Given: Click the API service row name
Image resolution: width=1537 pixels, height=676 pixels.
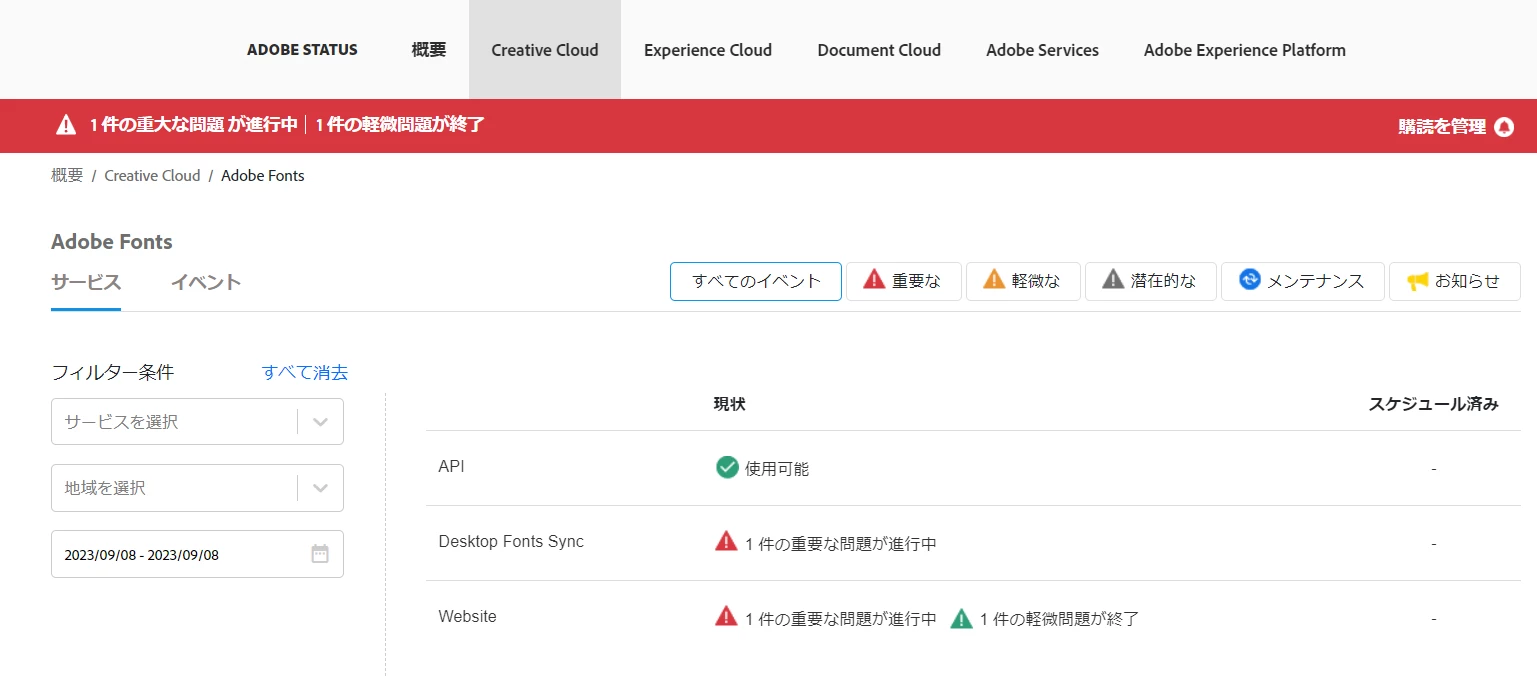Looking at the screenshot, I should coord(451,466).
